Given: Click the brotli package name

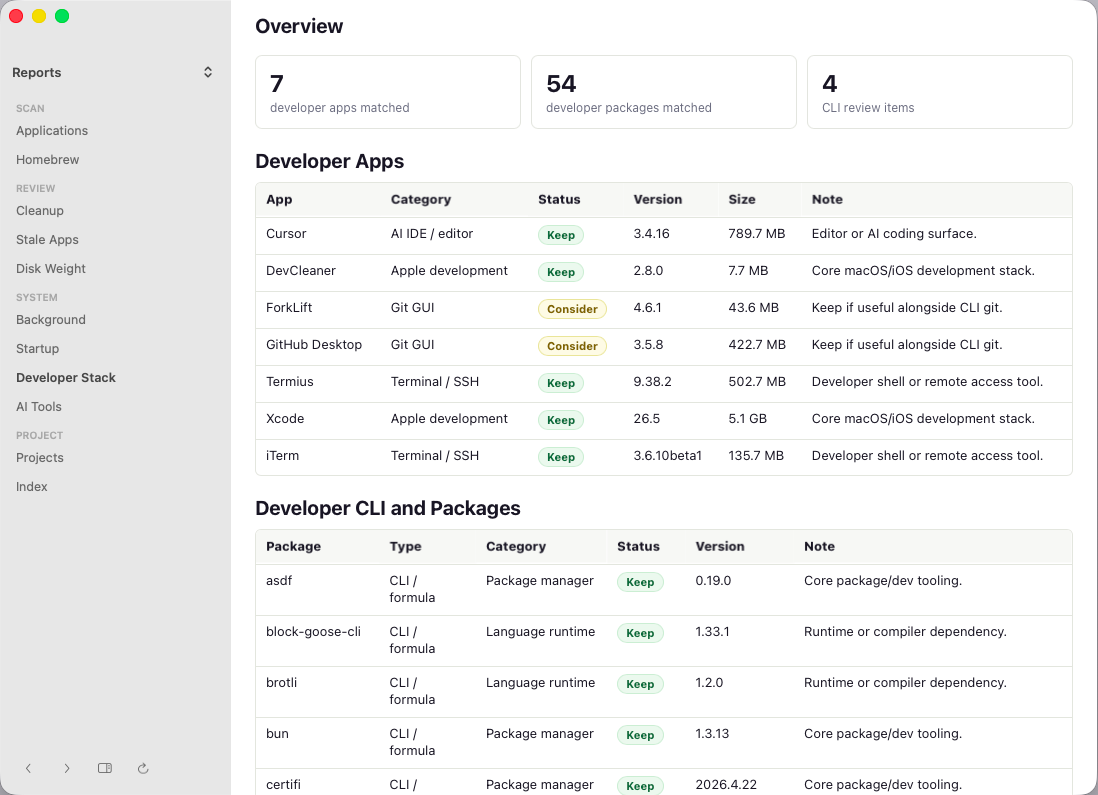Looking at the screenshot, I should pyautogui.click(x=282, y=683).
